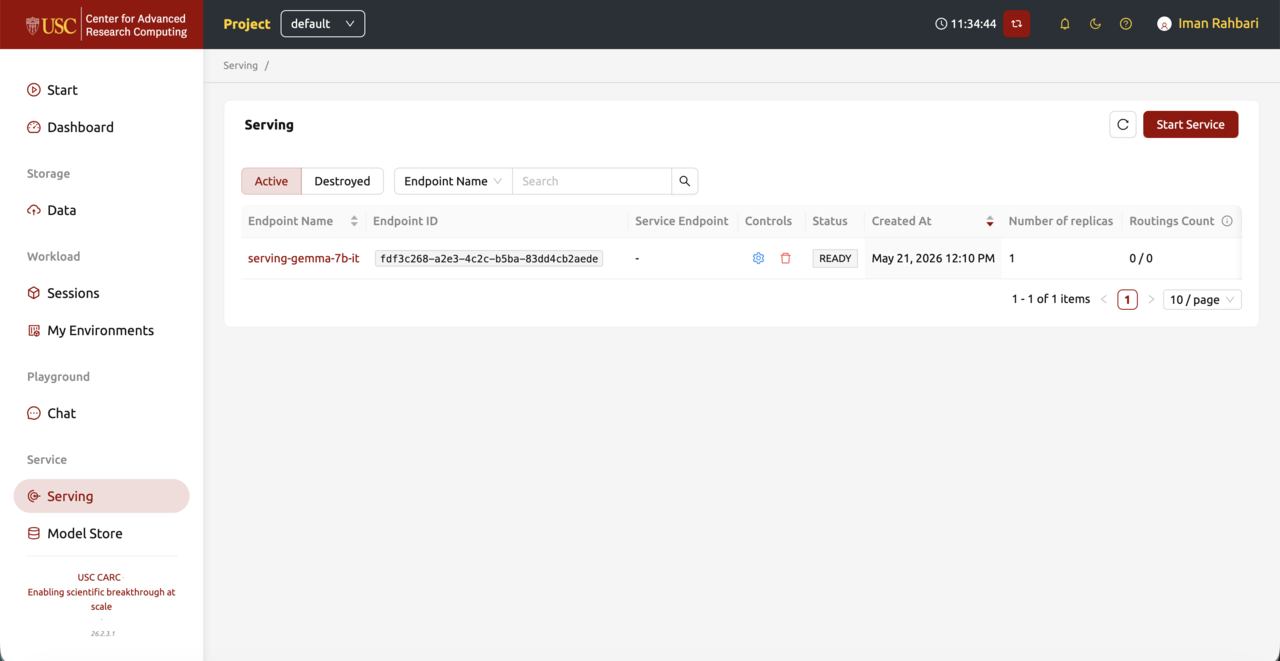Open the default project dropdown
The width and height of the screenshot is (1280, 661).
pos(323,24)
